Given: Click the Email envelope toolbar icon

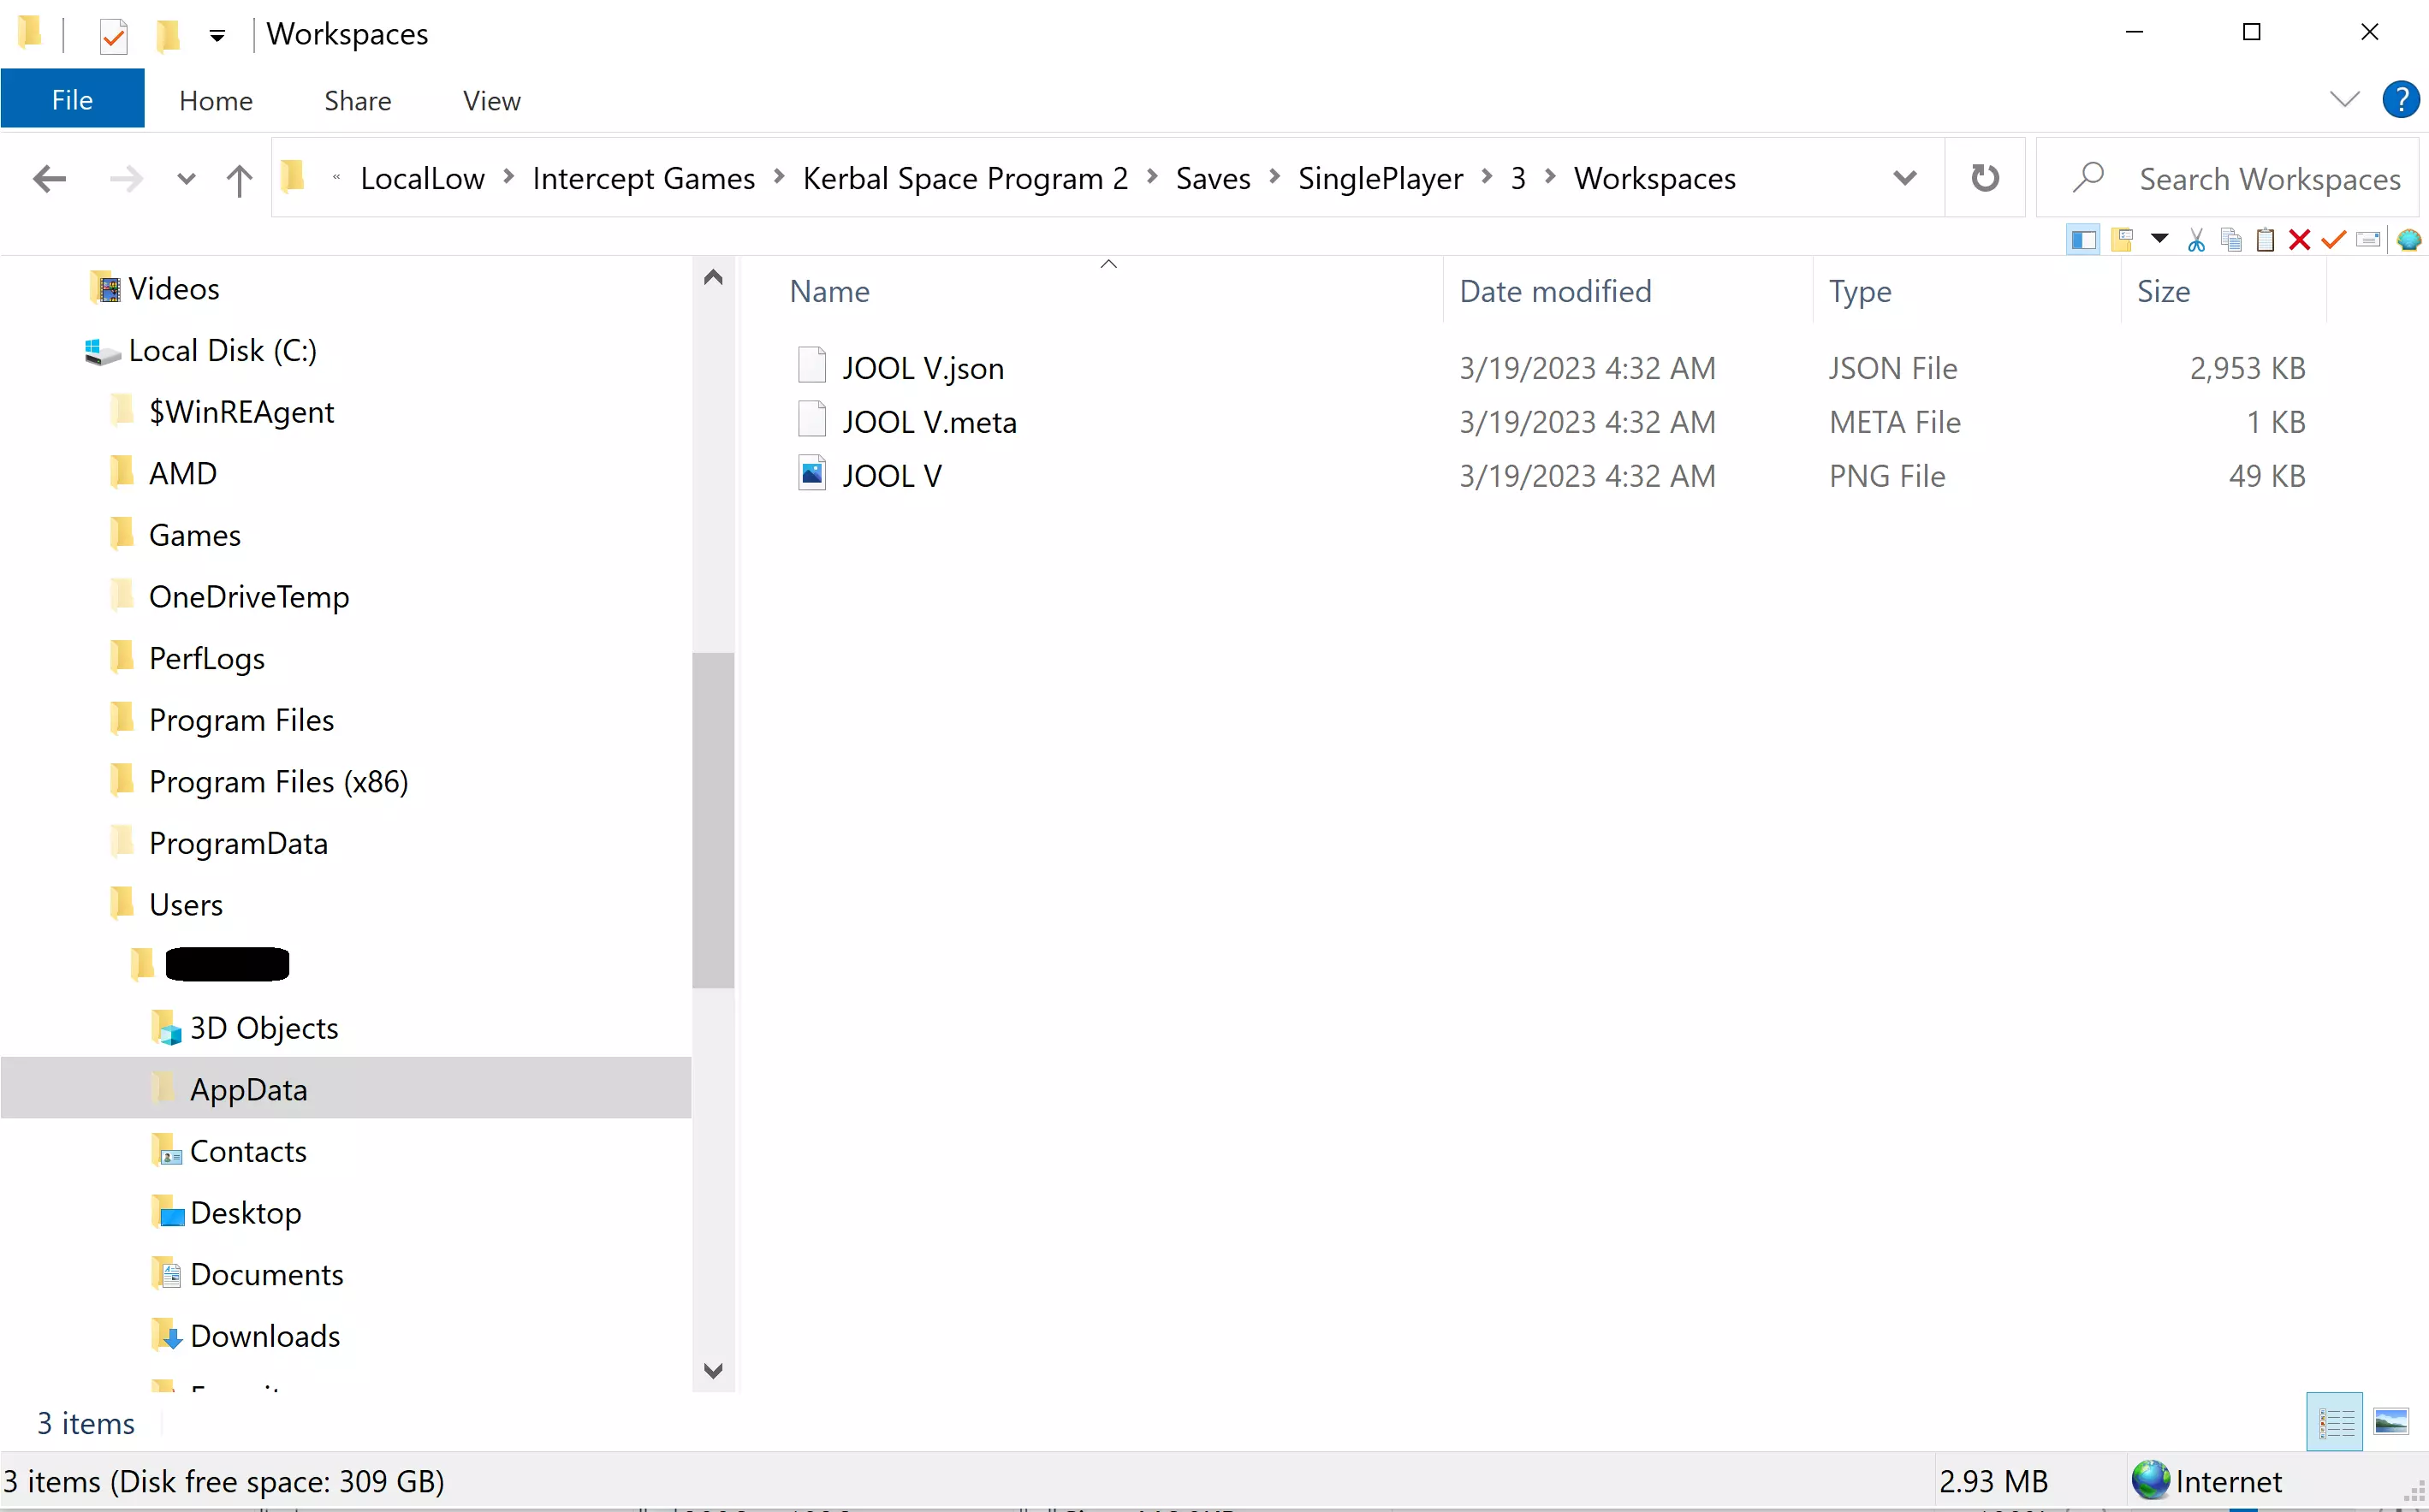Looking at the screenshot, I should click(x=2368, y=240).
